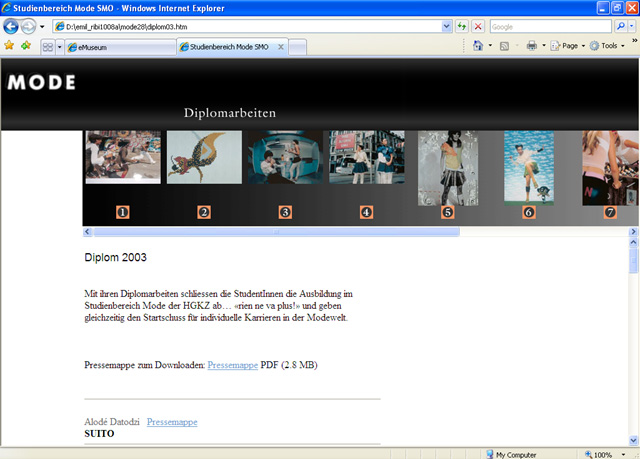The image size is (640, 459).
Task: Switch to the eMuseum tab
Action: pos(120,47)
